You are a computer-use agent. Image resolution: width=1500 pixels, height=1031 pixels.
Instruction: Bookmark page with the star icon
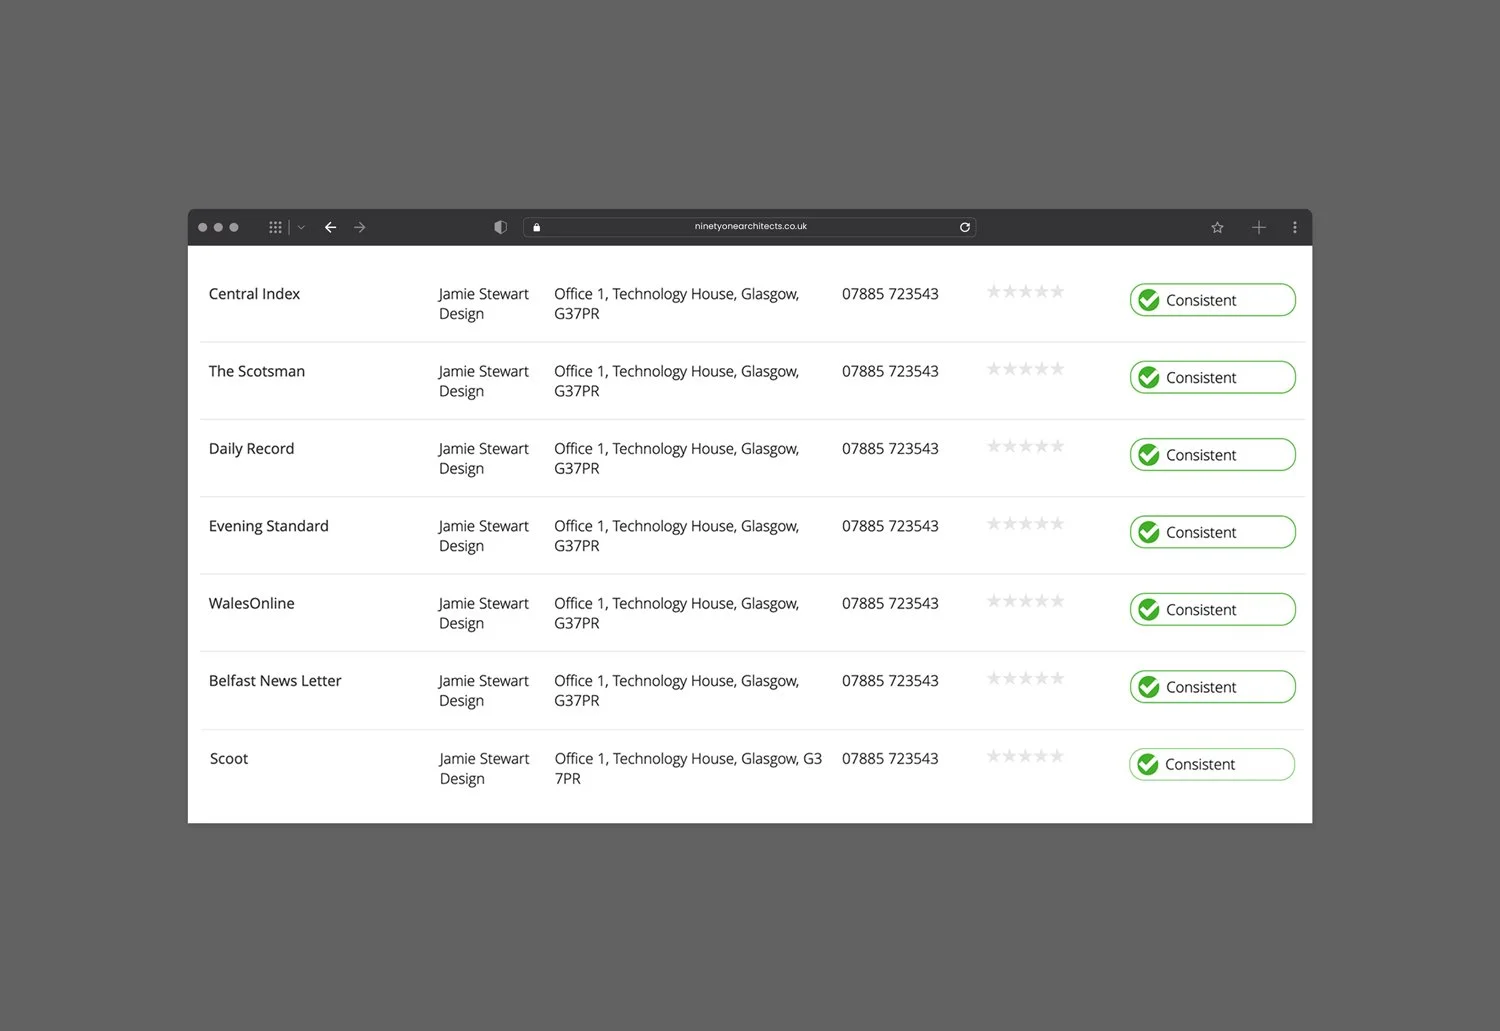1217,228
